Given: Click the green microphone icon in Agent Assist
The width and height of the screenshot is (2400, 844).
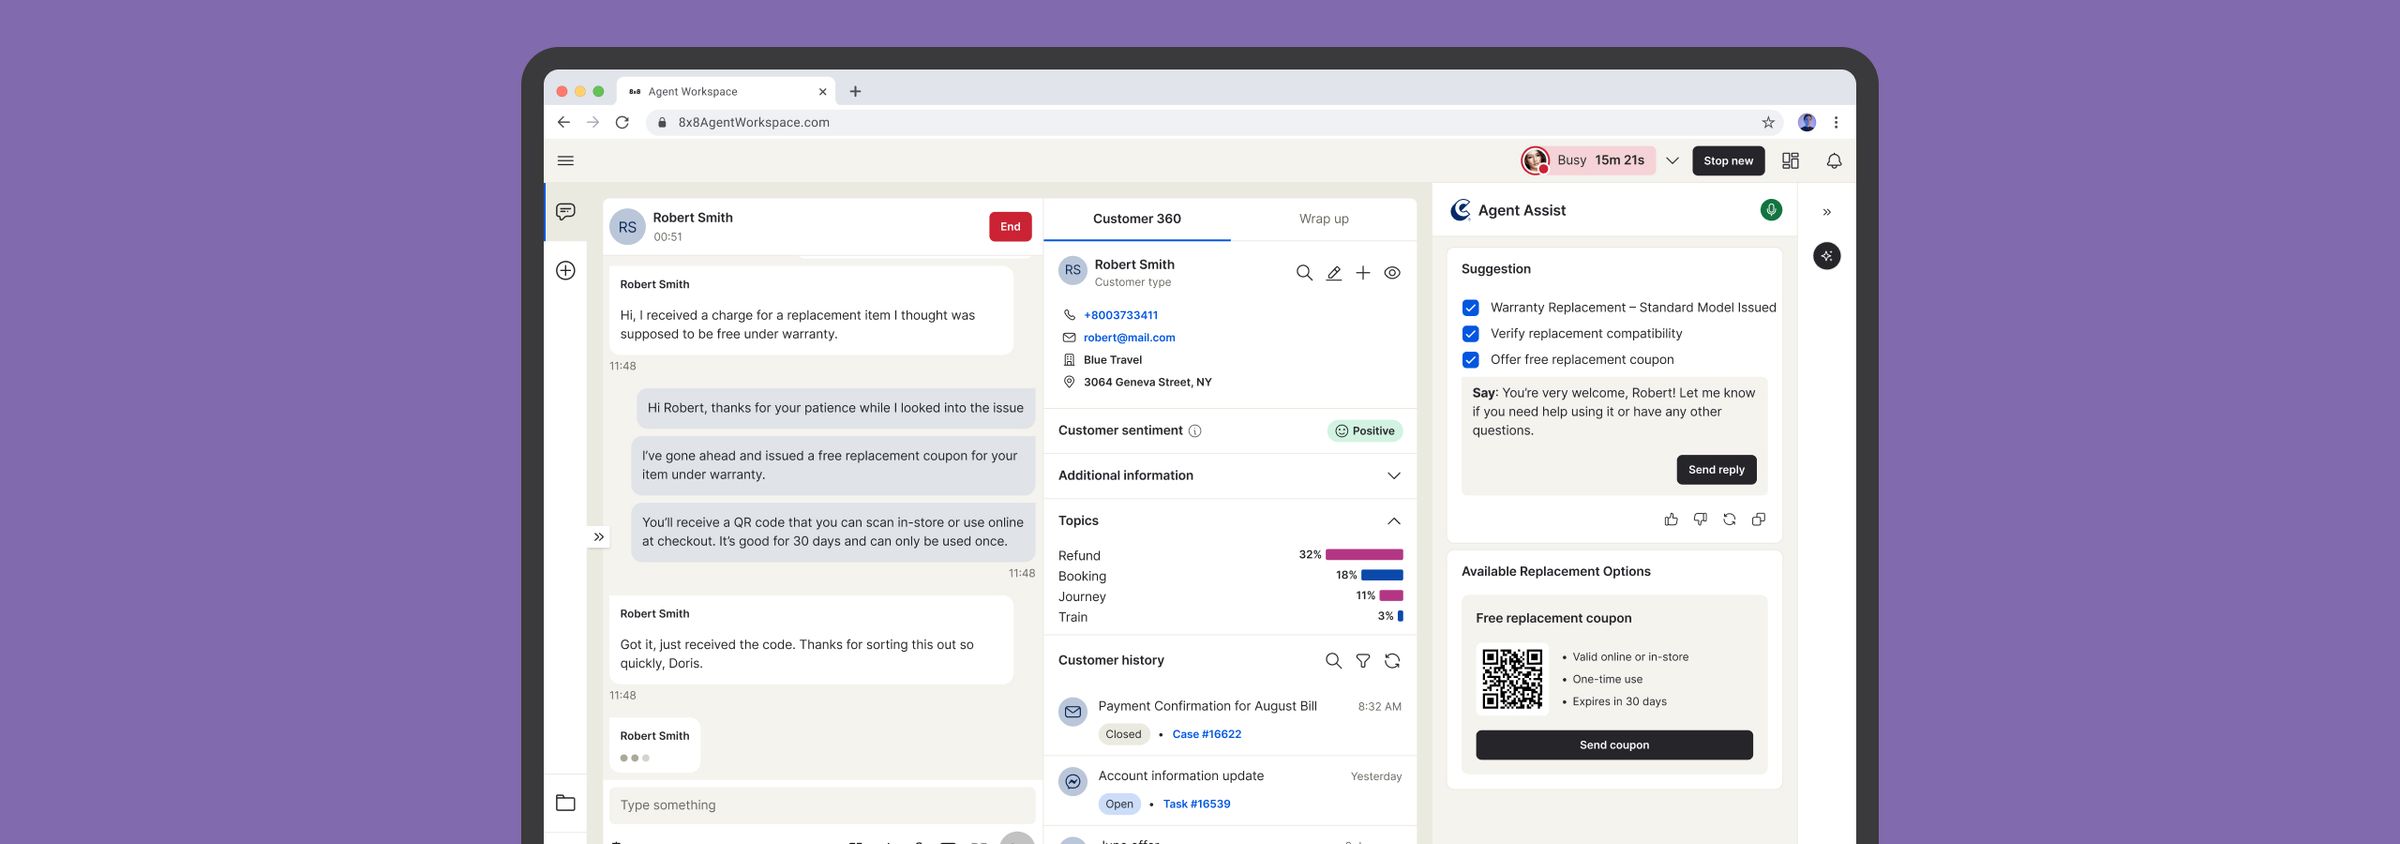Looking at the screenshot, I should [x=1771, y=210].
